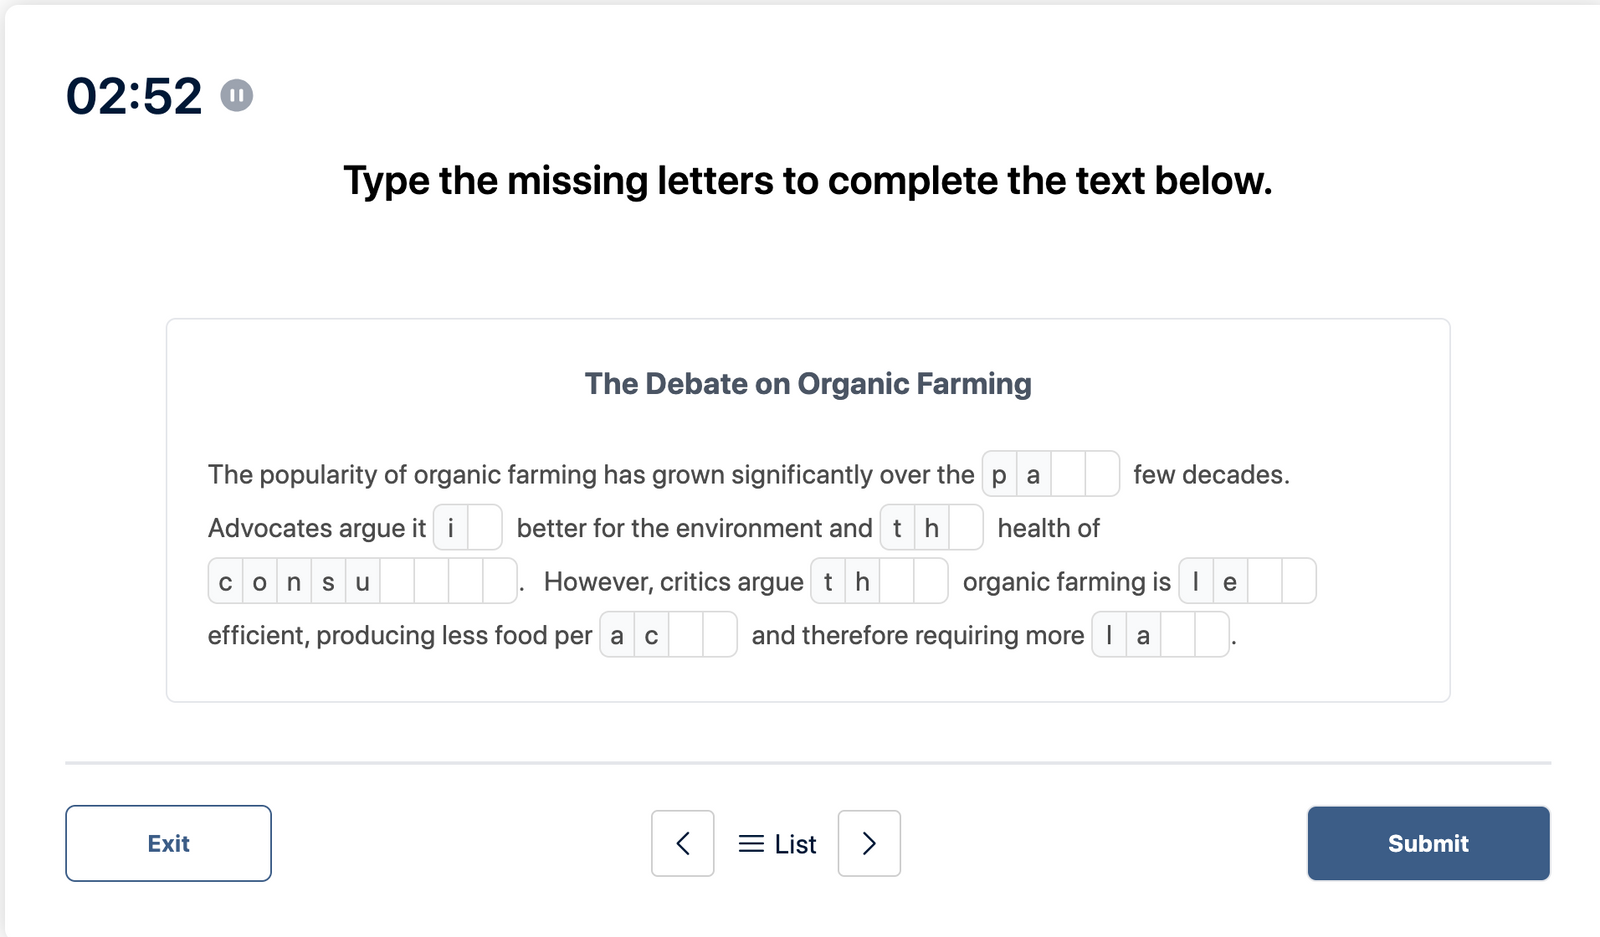
Task: Click first empty box in "th" before organic
Action: (897, 582)
